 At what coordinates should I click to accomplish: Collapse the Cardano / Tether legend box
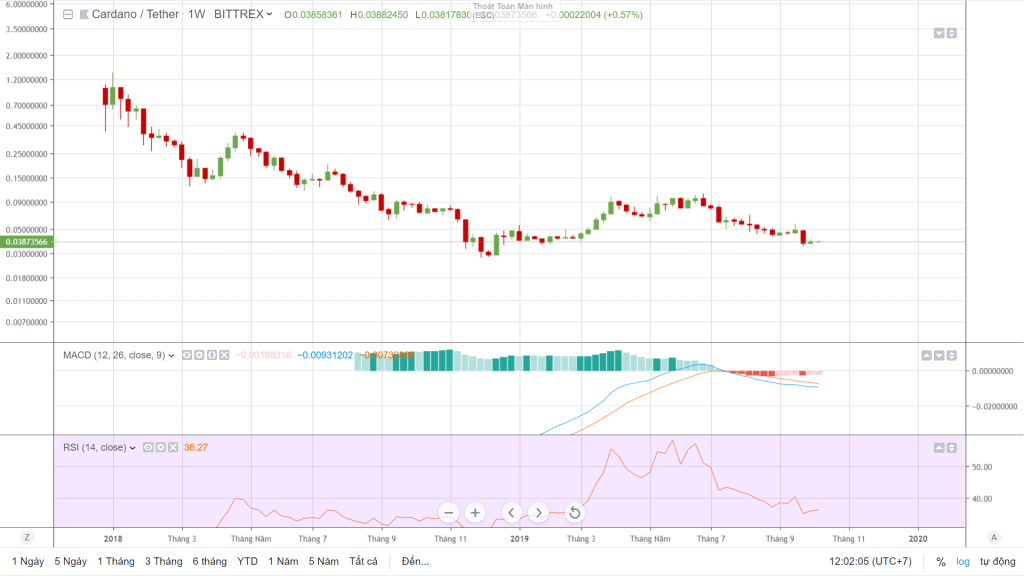[68, 16]
